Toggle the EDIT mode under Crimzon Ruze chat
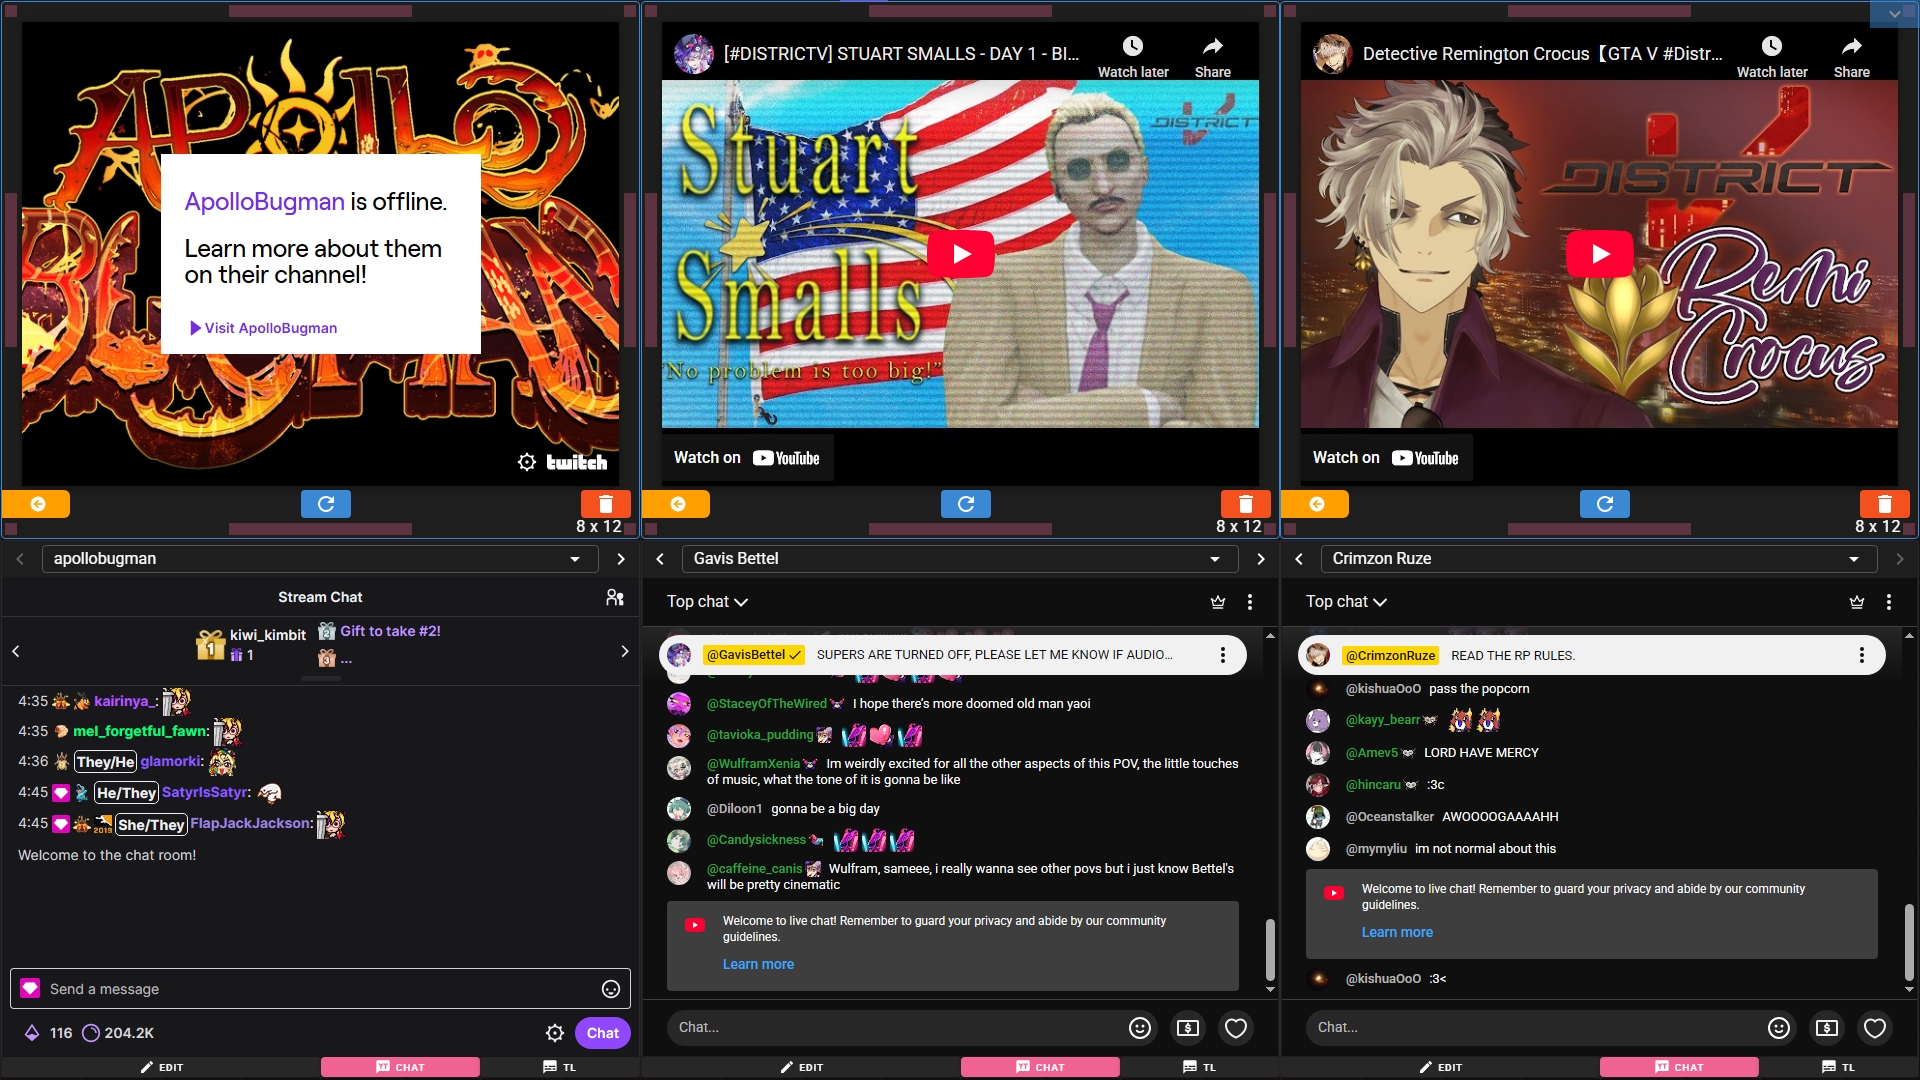 click(x=1440, y=1067)
